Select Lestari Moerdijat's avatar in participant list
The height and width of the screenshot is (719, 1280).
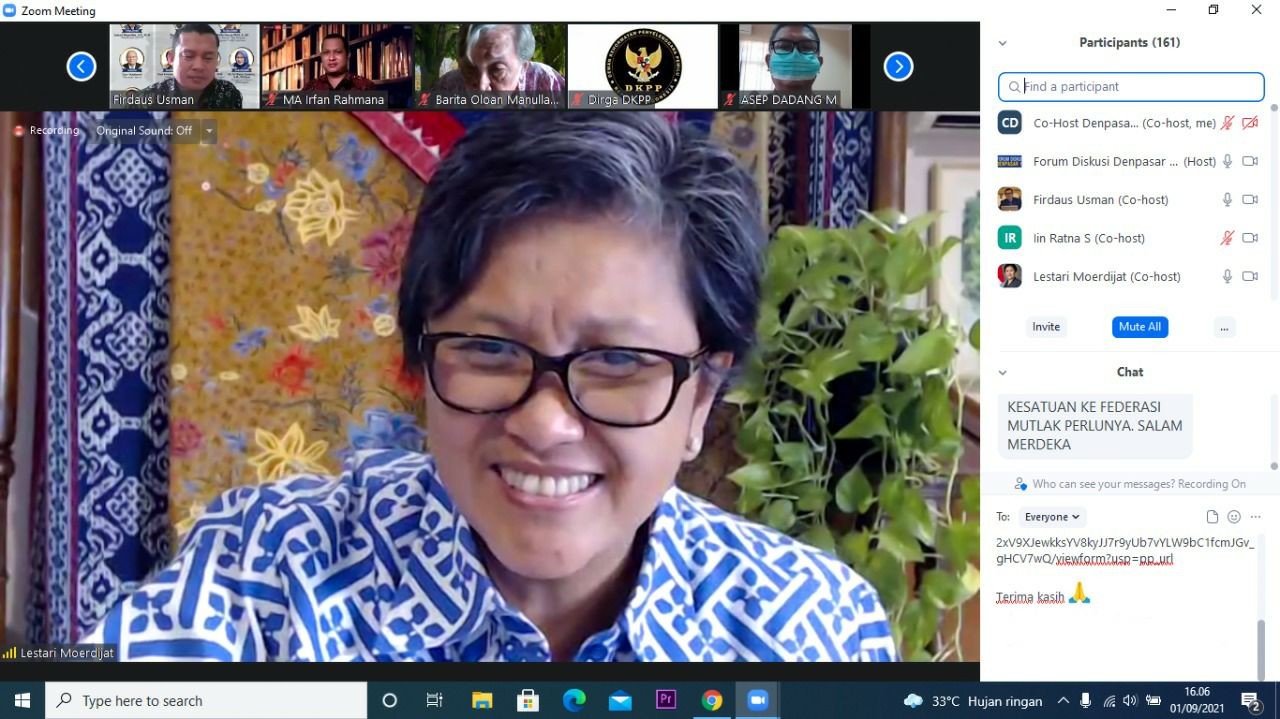[1009, 276]
